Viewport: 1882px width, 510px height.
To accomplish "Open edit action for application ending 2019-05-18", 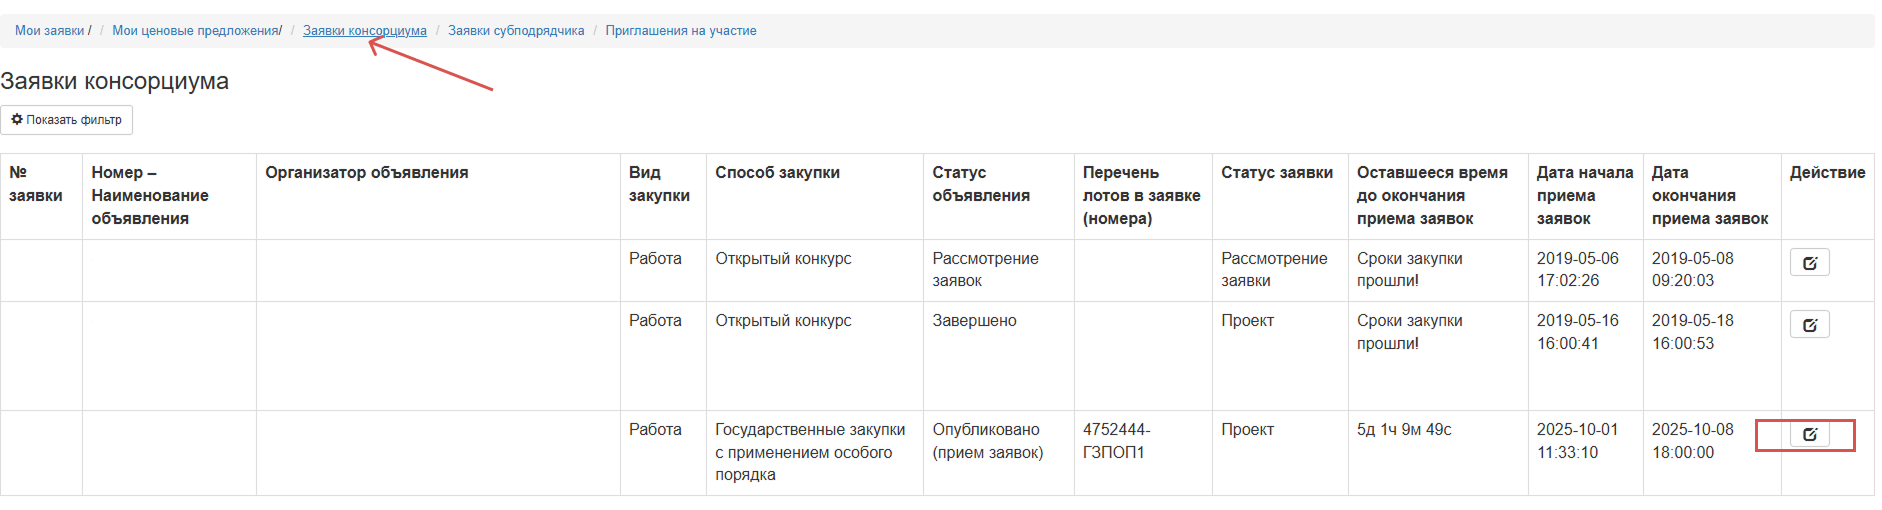I will pyautogui.click(x=1809, y=325).
